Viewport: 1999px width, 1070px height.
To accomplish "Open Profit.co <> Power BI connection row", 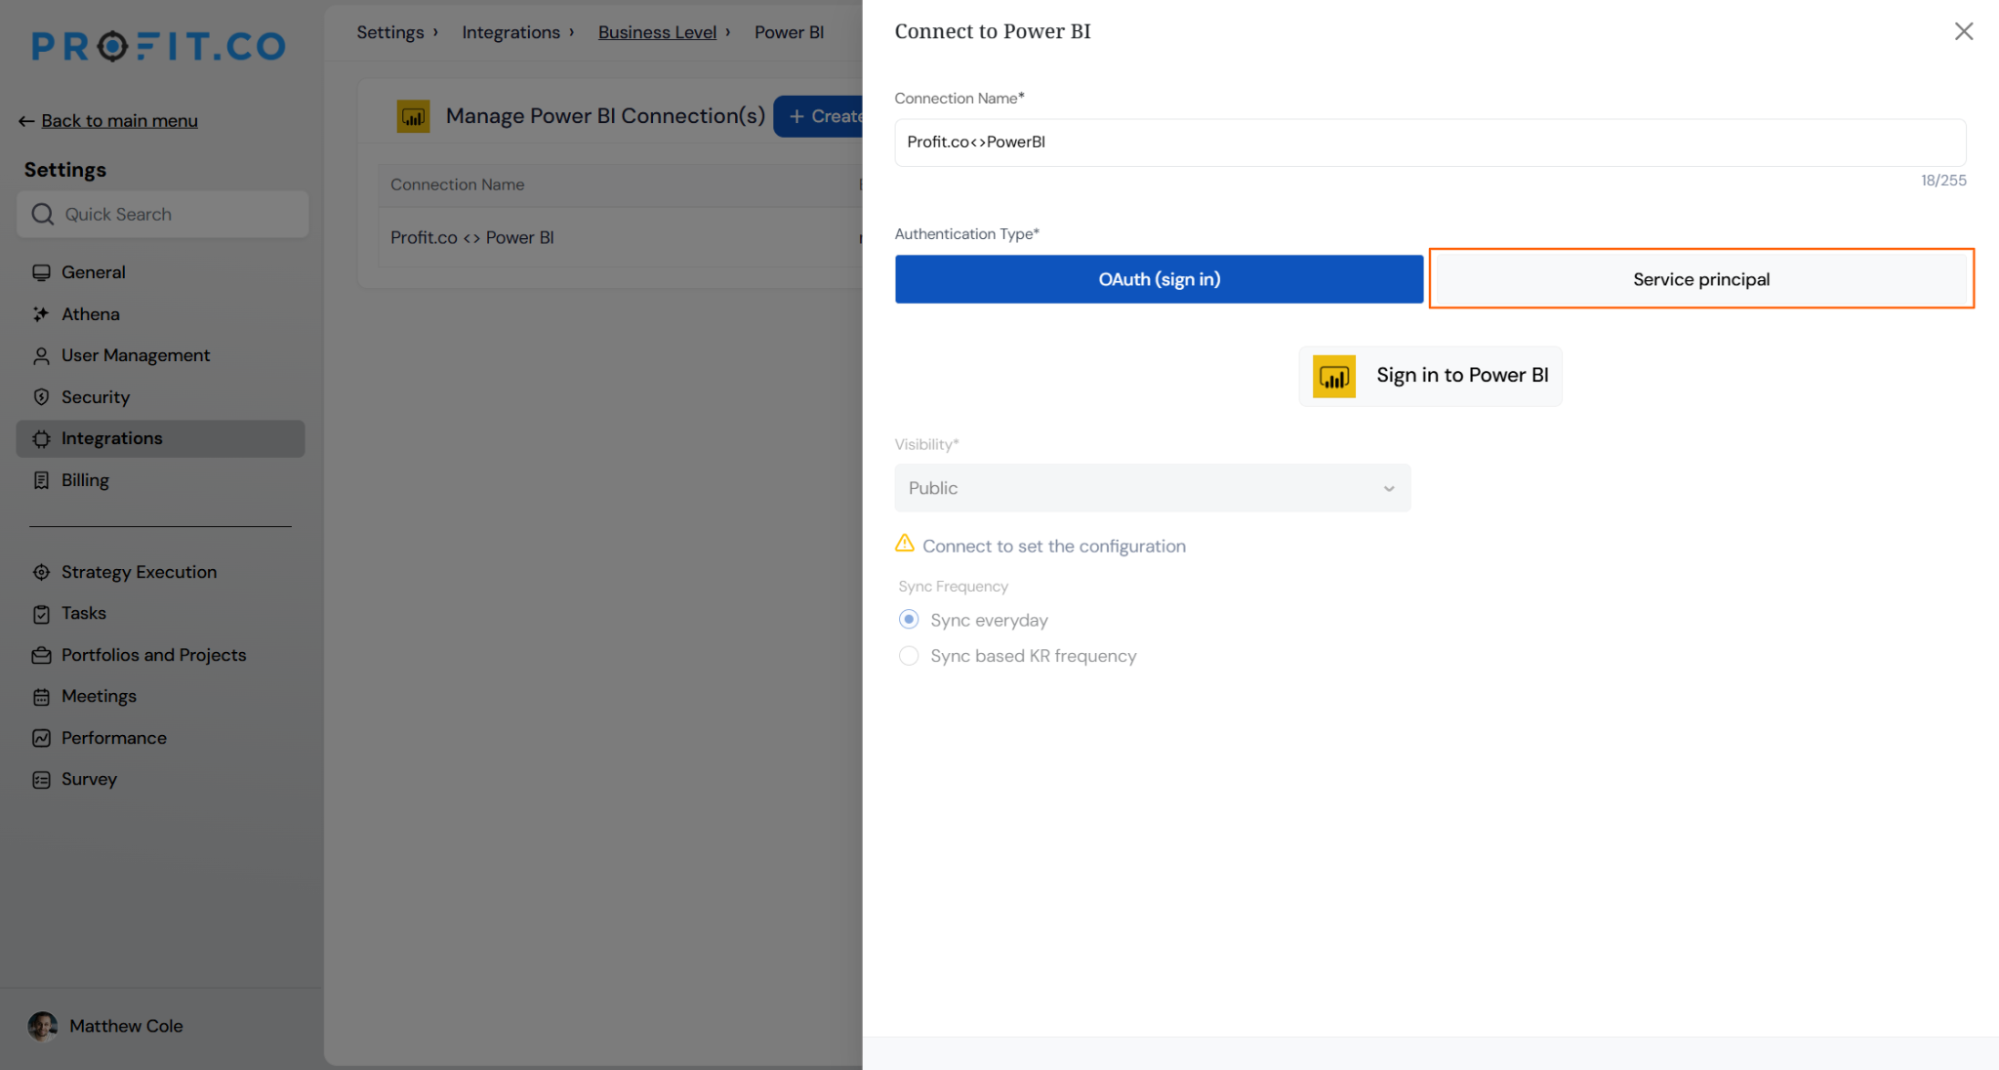I will (x=620, y=237).
